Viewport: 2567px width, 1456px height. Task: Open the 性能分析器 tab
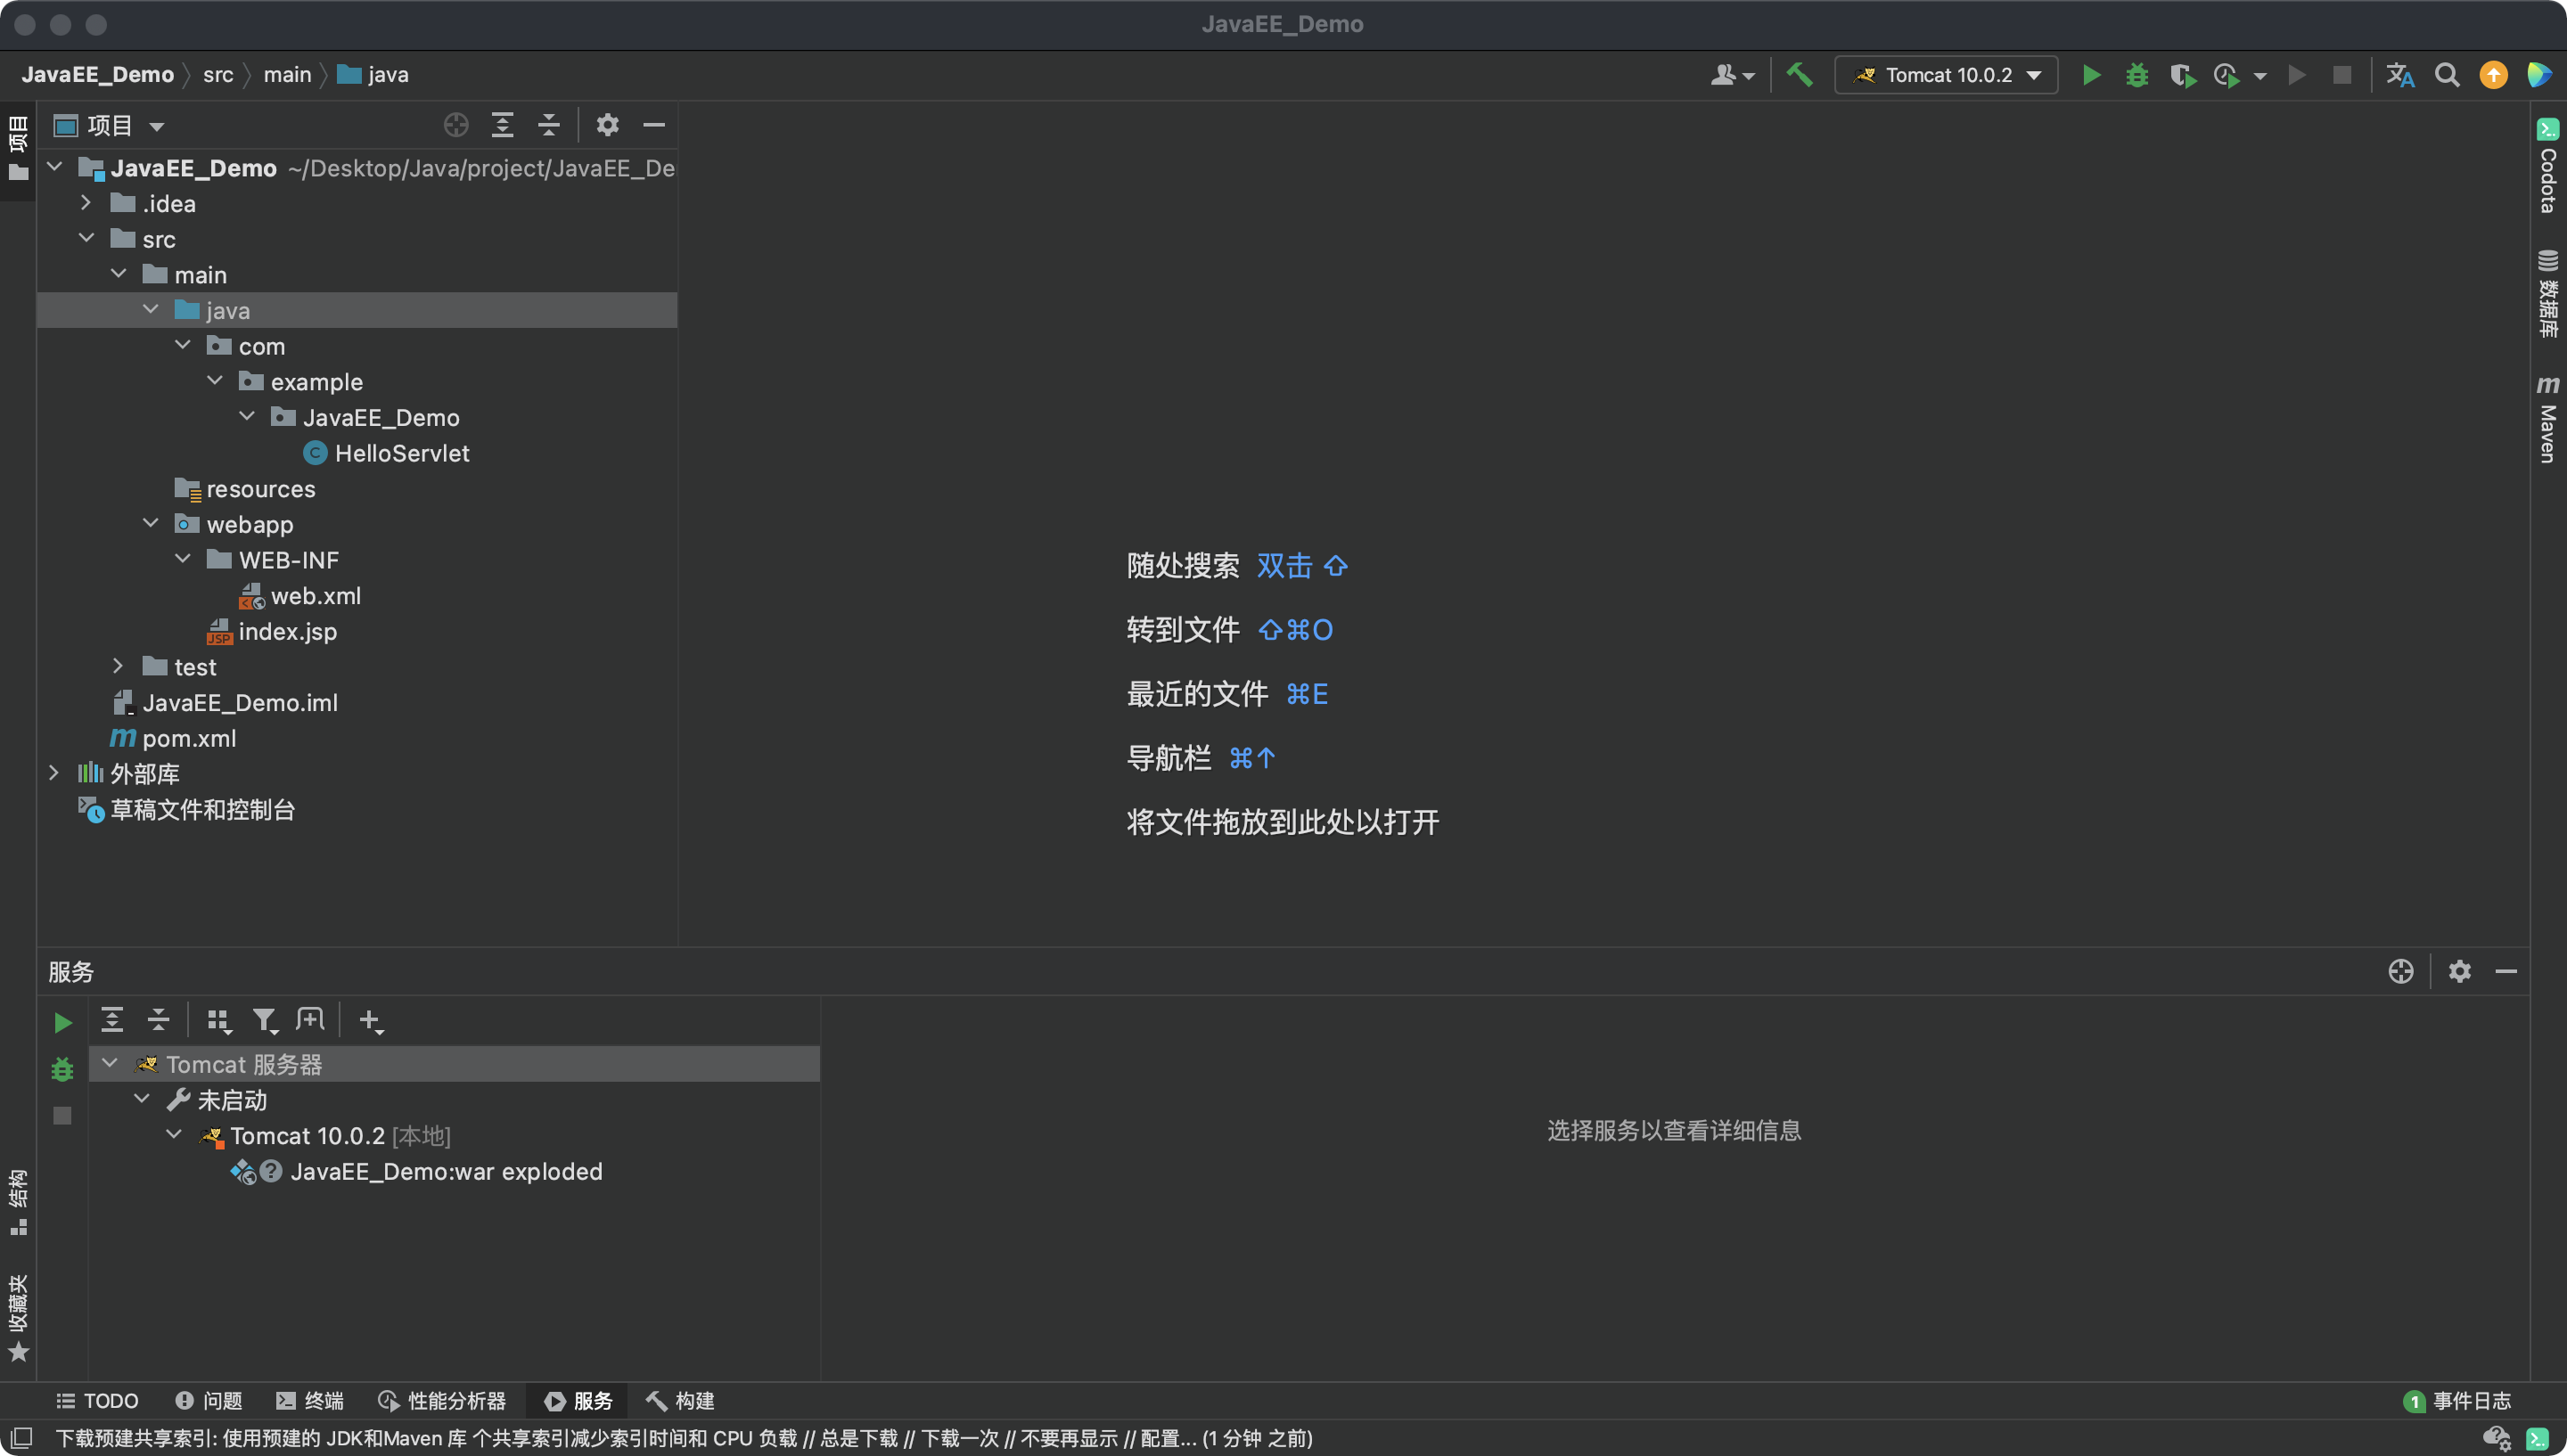(x=442, y=1400)
